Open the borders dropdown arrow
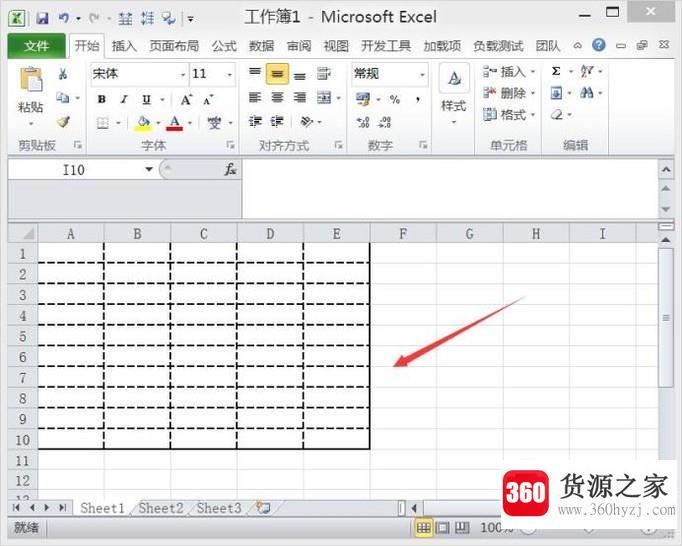The image size is (682, 546). (118, 124)
